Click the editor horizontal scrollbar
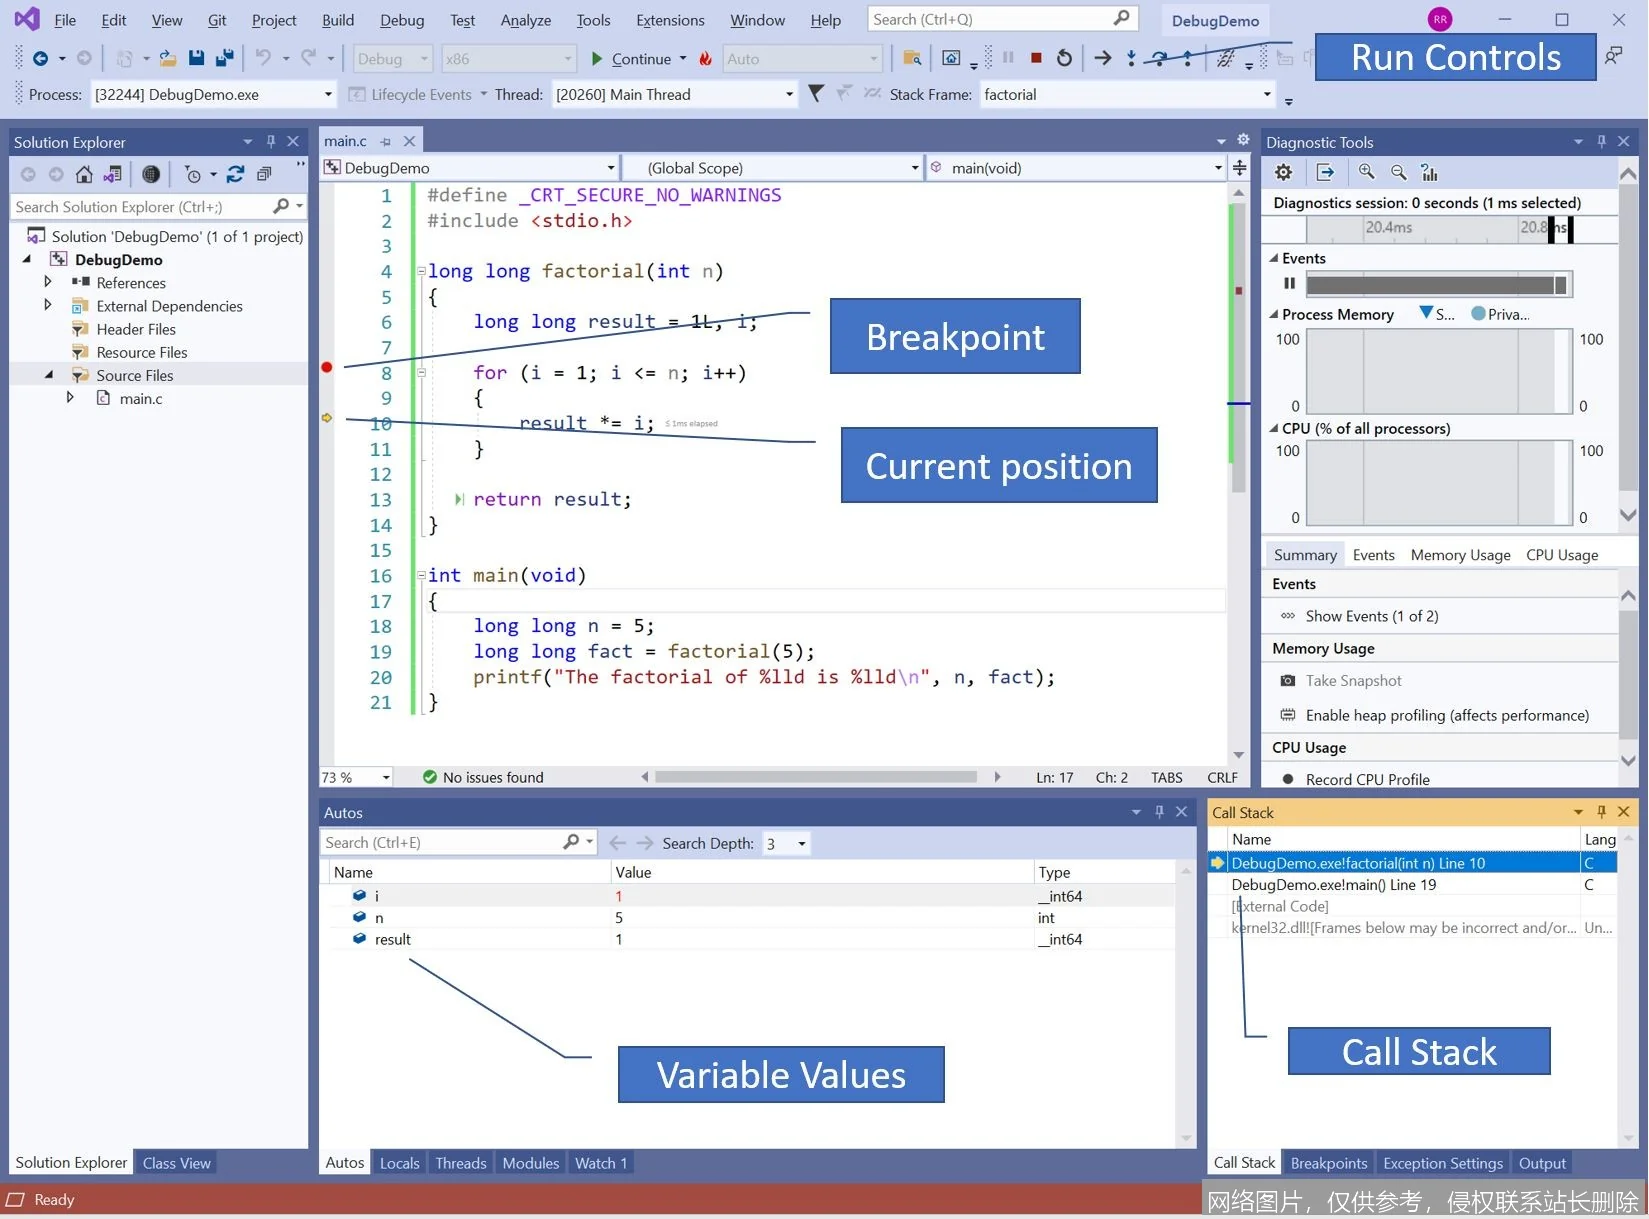This screenshot has width=1649, height=1219. [x=816, y=777]
